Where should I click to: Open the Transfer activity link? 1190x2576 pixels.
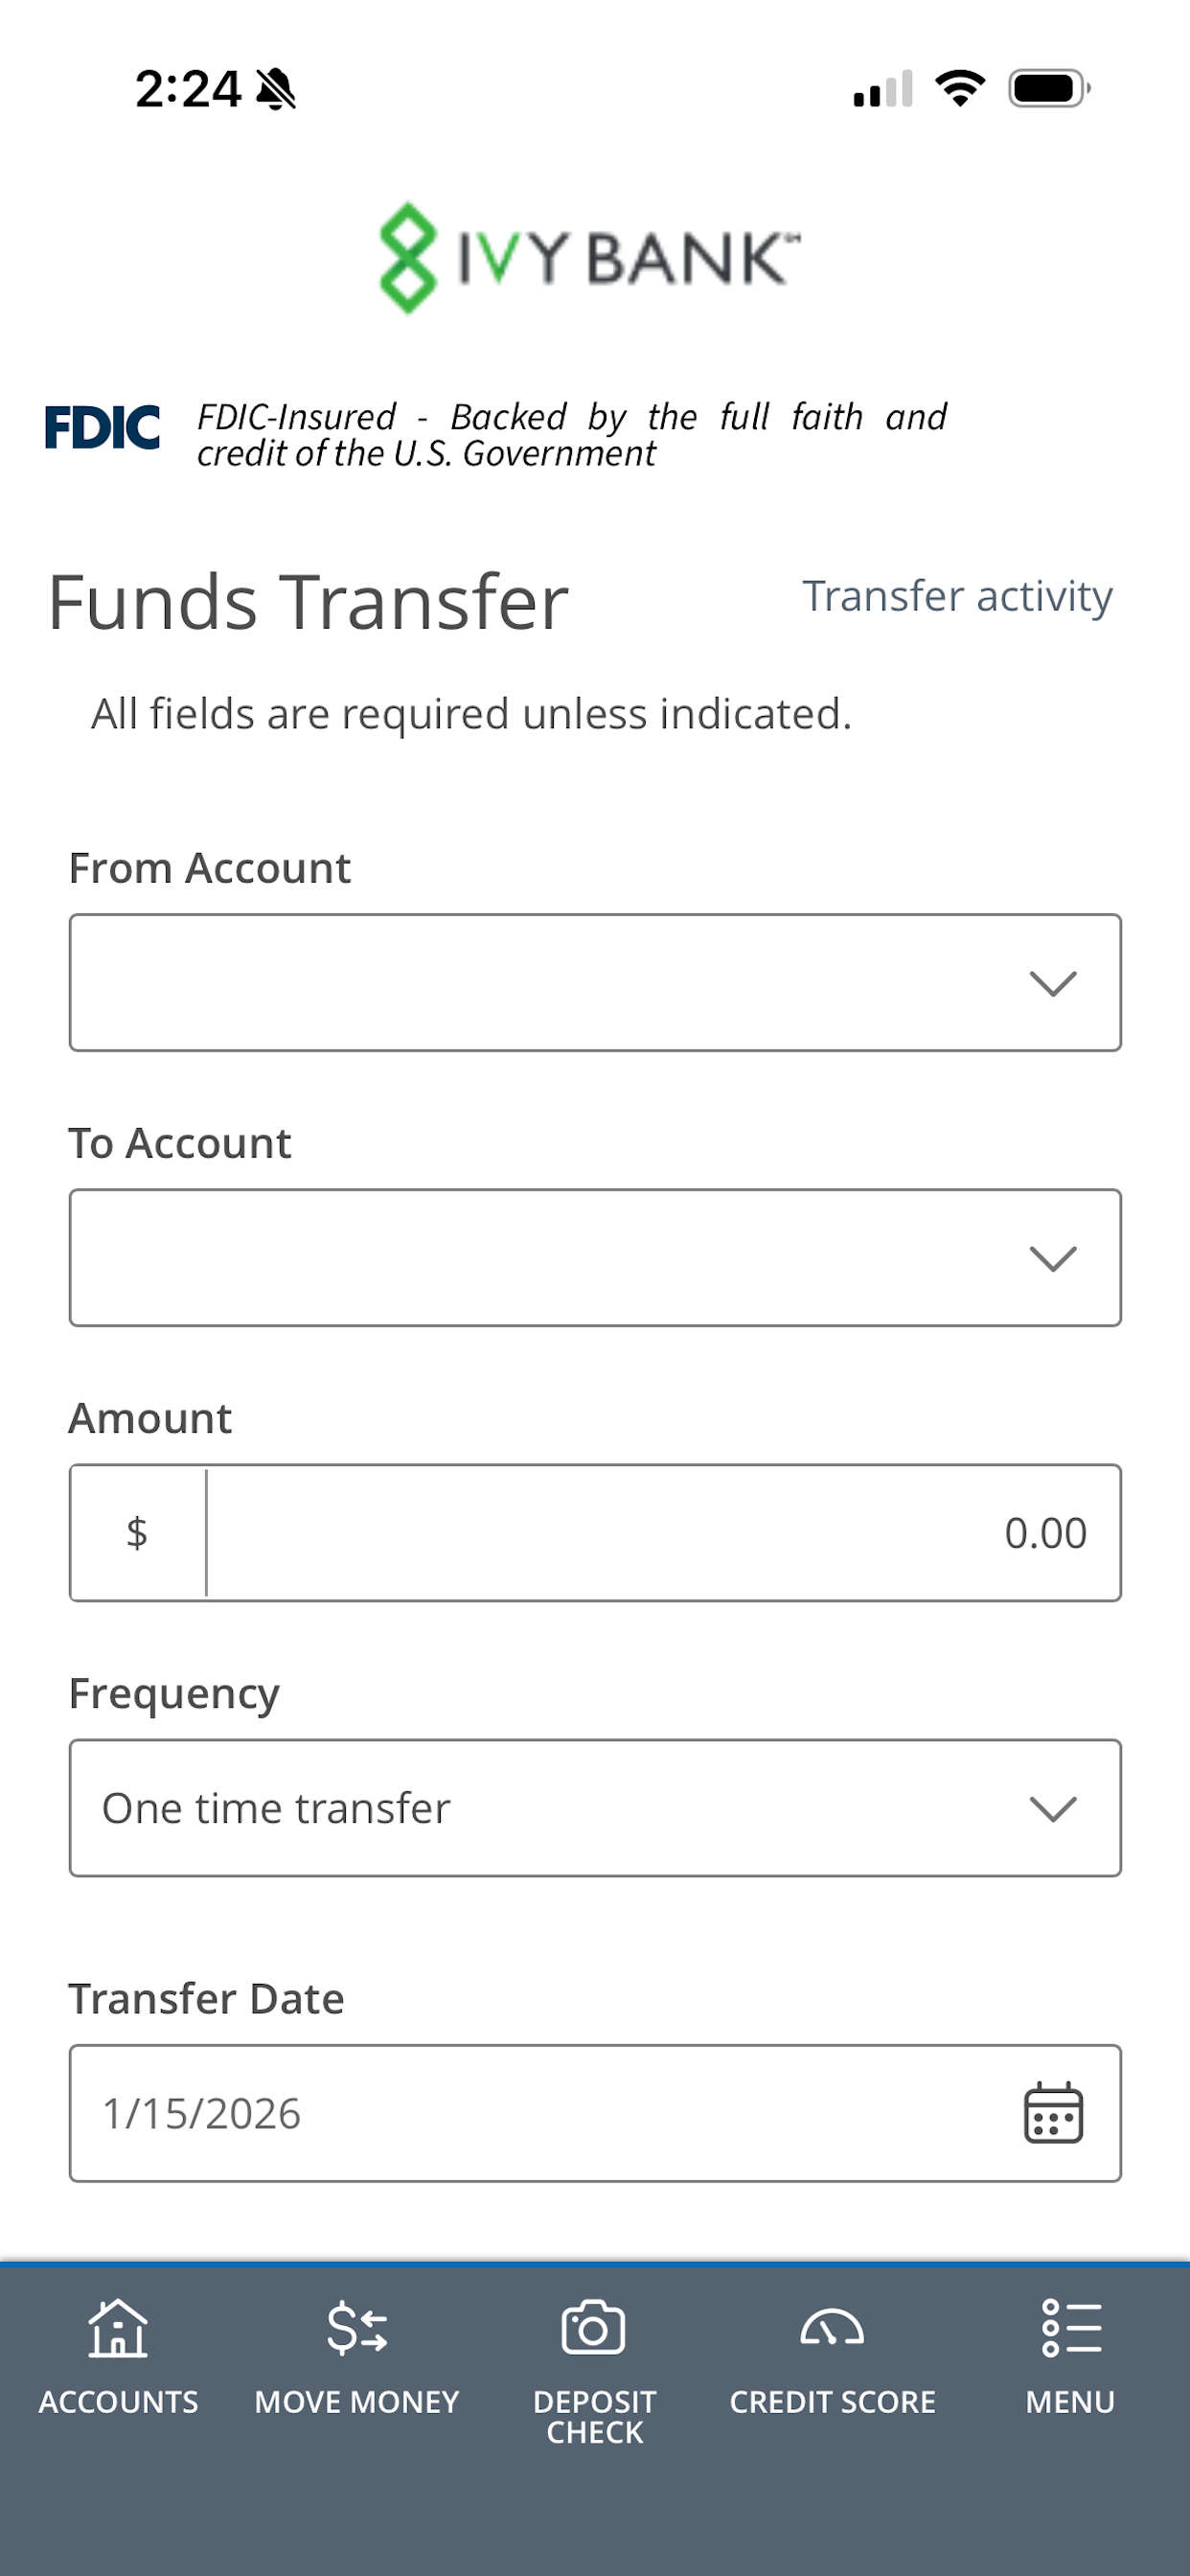[x=957, y=596]
